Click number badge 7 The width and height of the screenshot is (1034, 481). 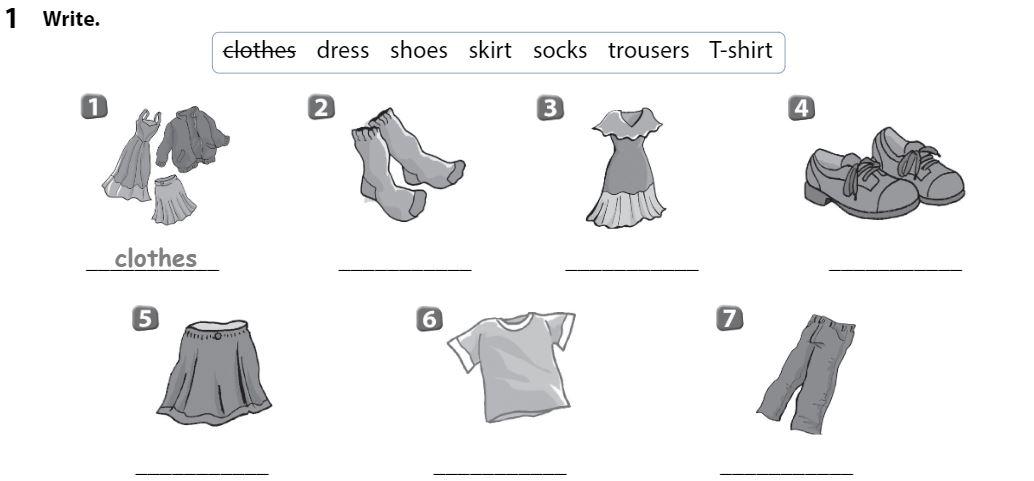pyautogui.click(x=729, y=318)
